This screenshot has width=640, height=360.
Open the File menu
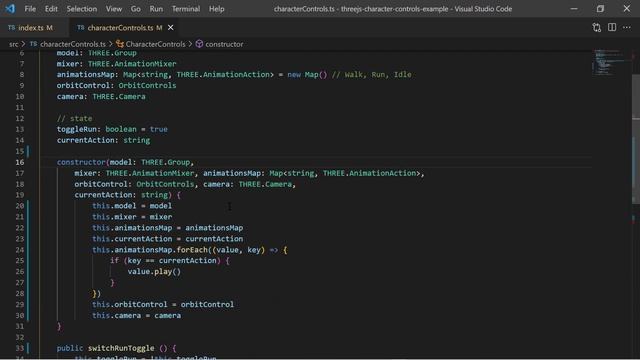click(30, 9)
